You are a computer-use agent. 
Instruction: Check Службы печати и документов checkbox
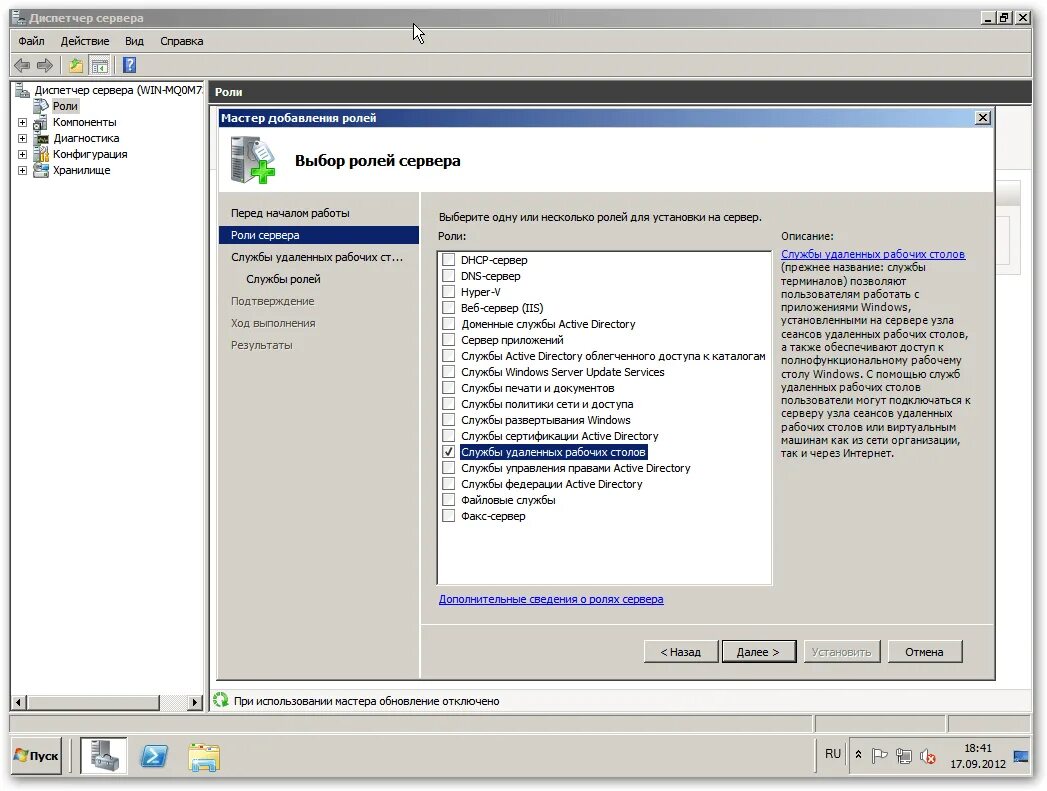449,388
